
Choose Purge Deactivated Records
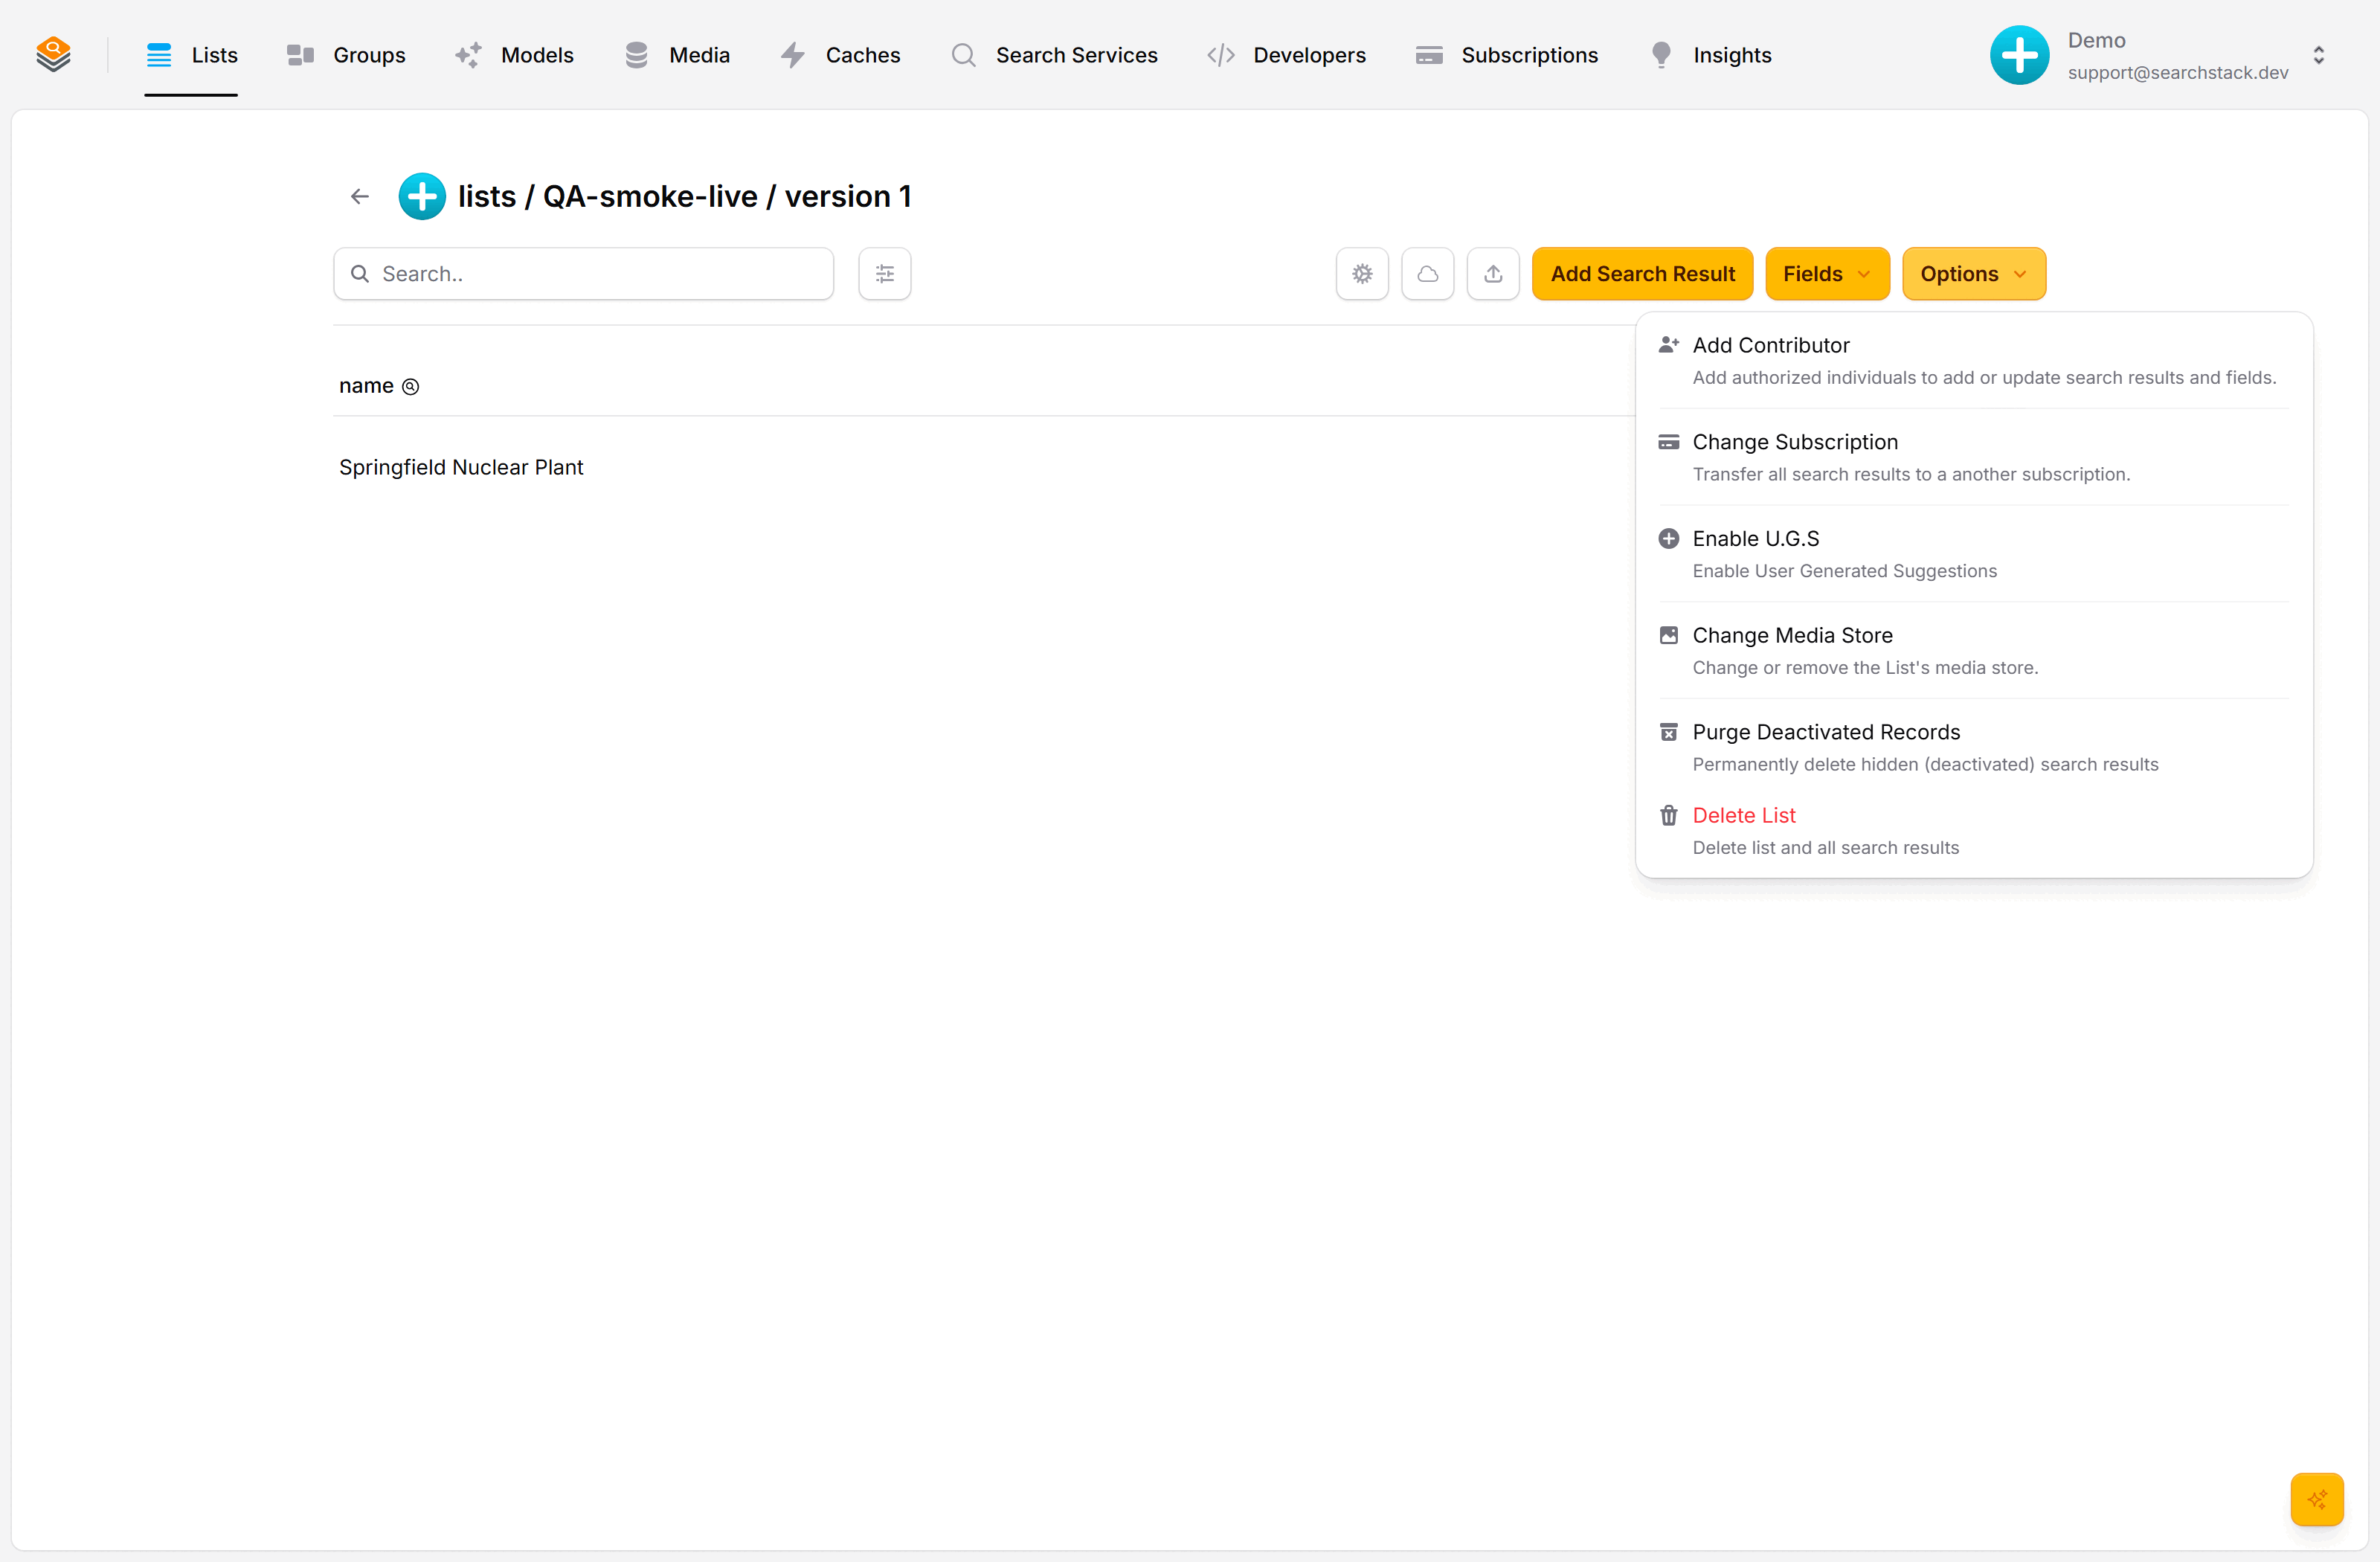tap(1974, 747)
